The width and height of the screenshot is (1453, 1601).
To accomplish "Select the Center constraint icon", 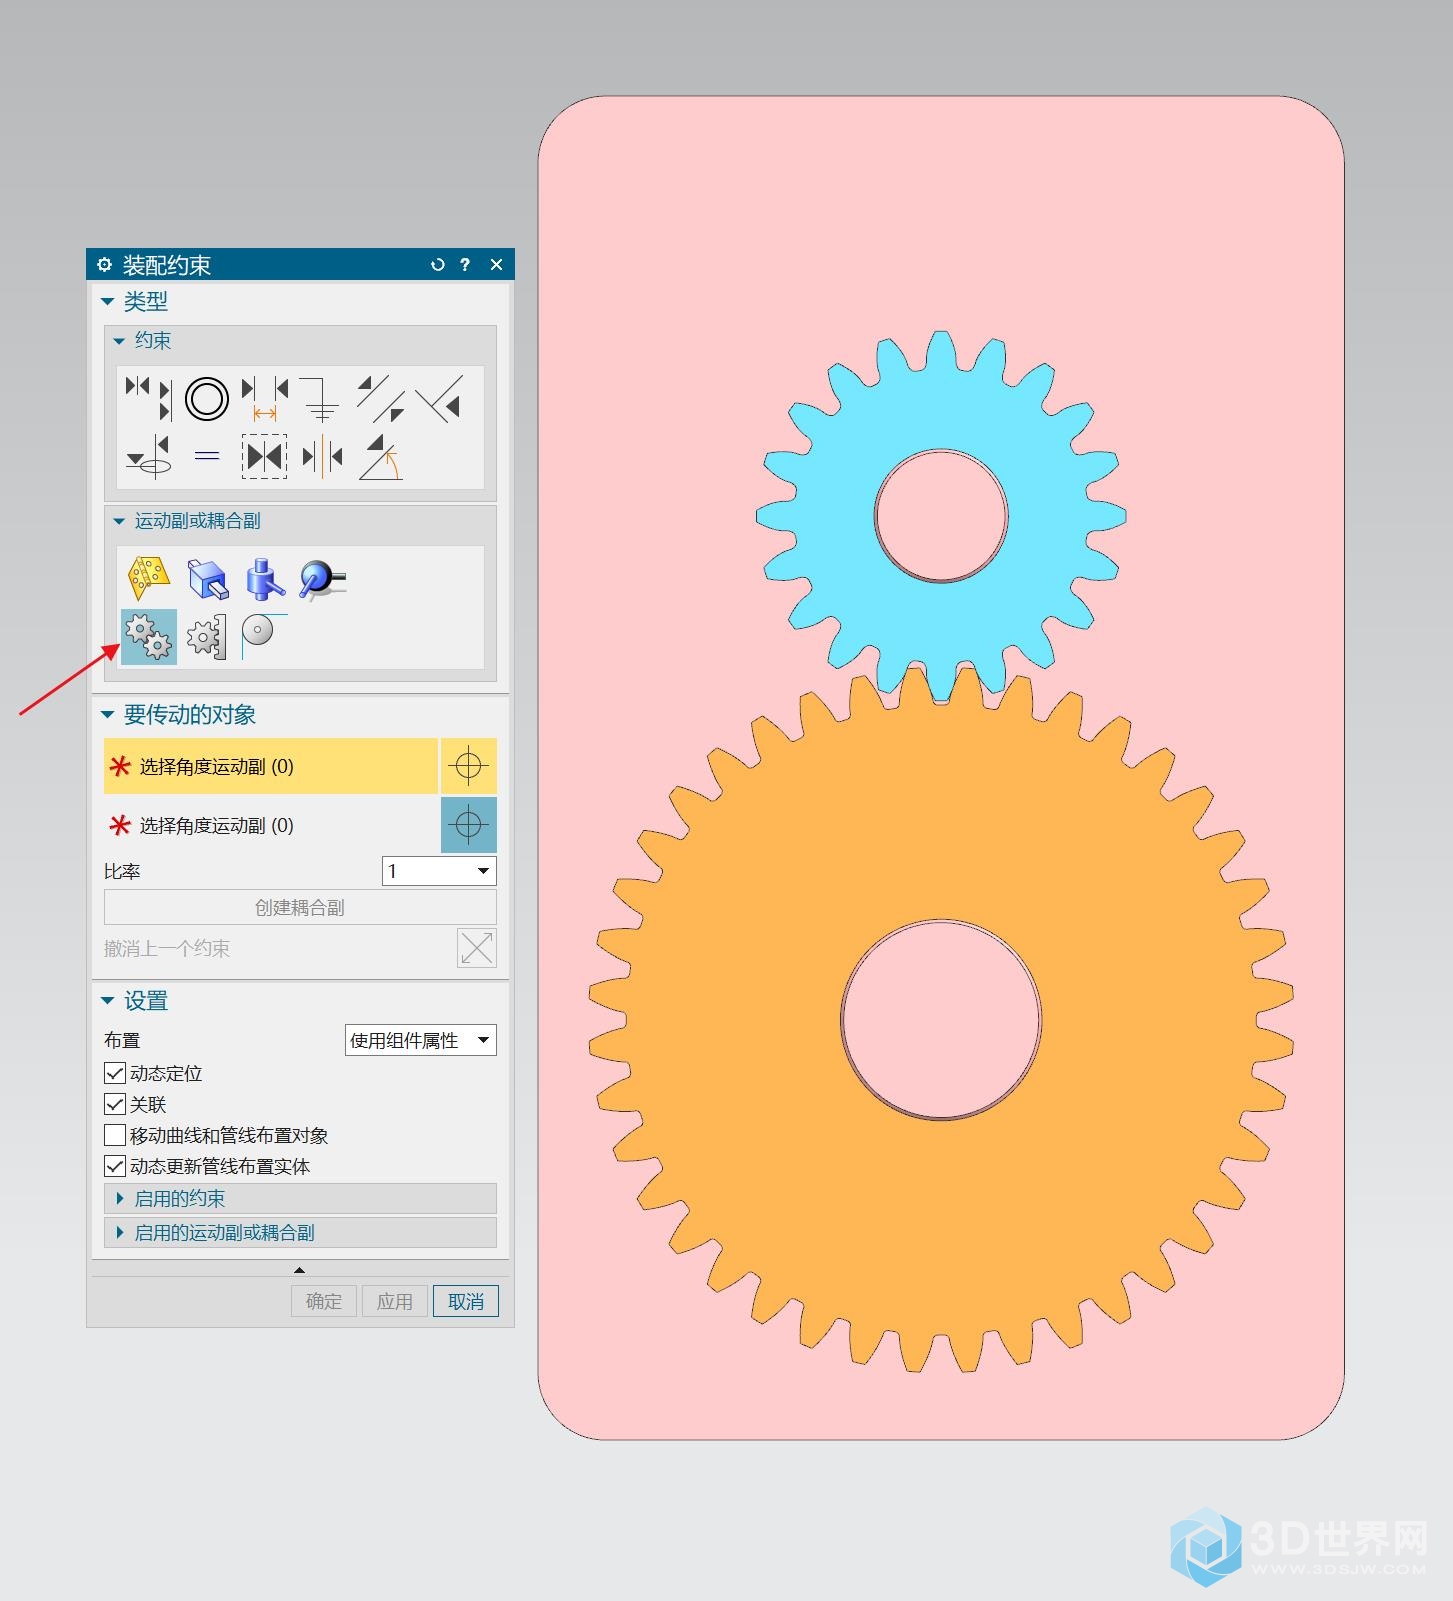I will pyautogui.click(x=322, y=457).
